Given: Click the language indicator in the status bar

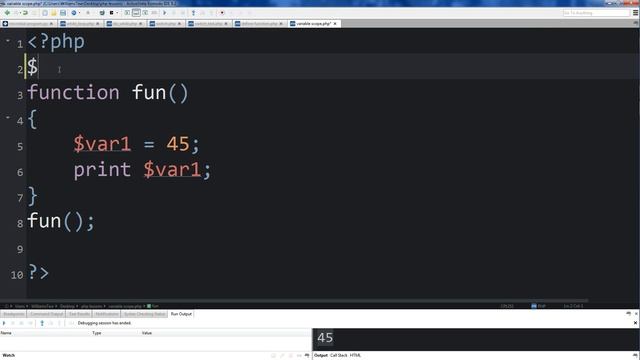Looking at the screenshot, I should point(538,306).
